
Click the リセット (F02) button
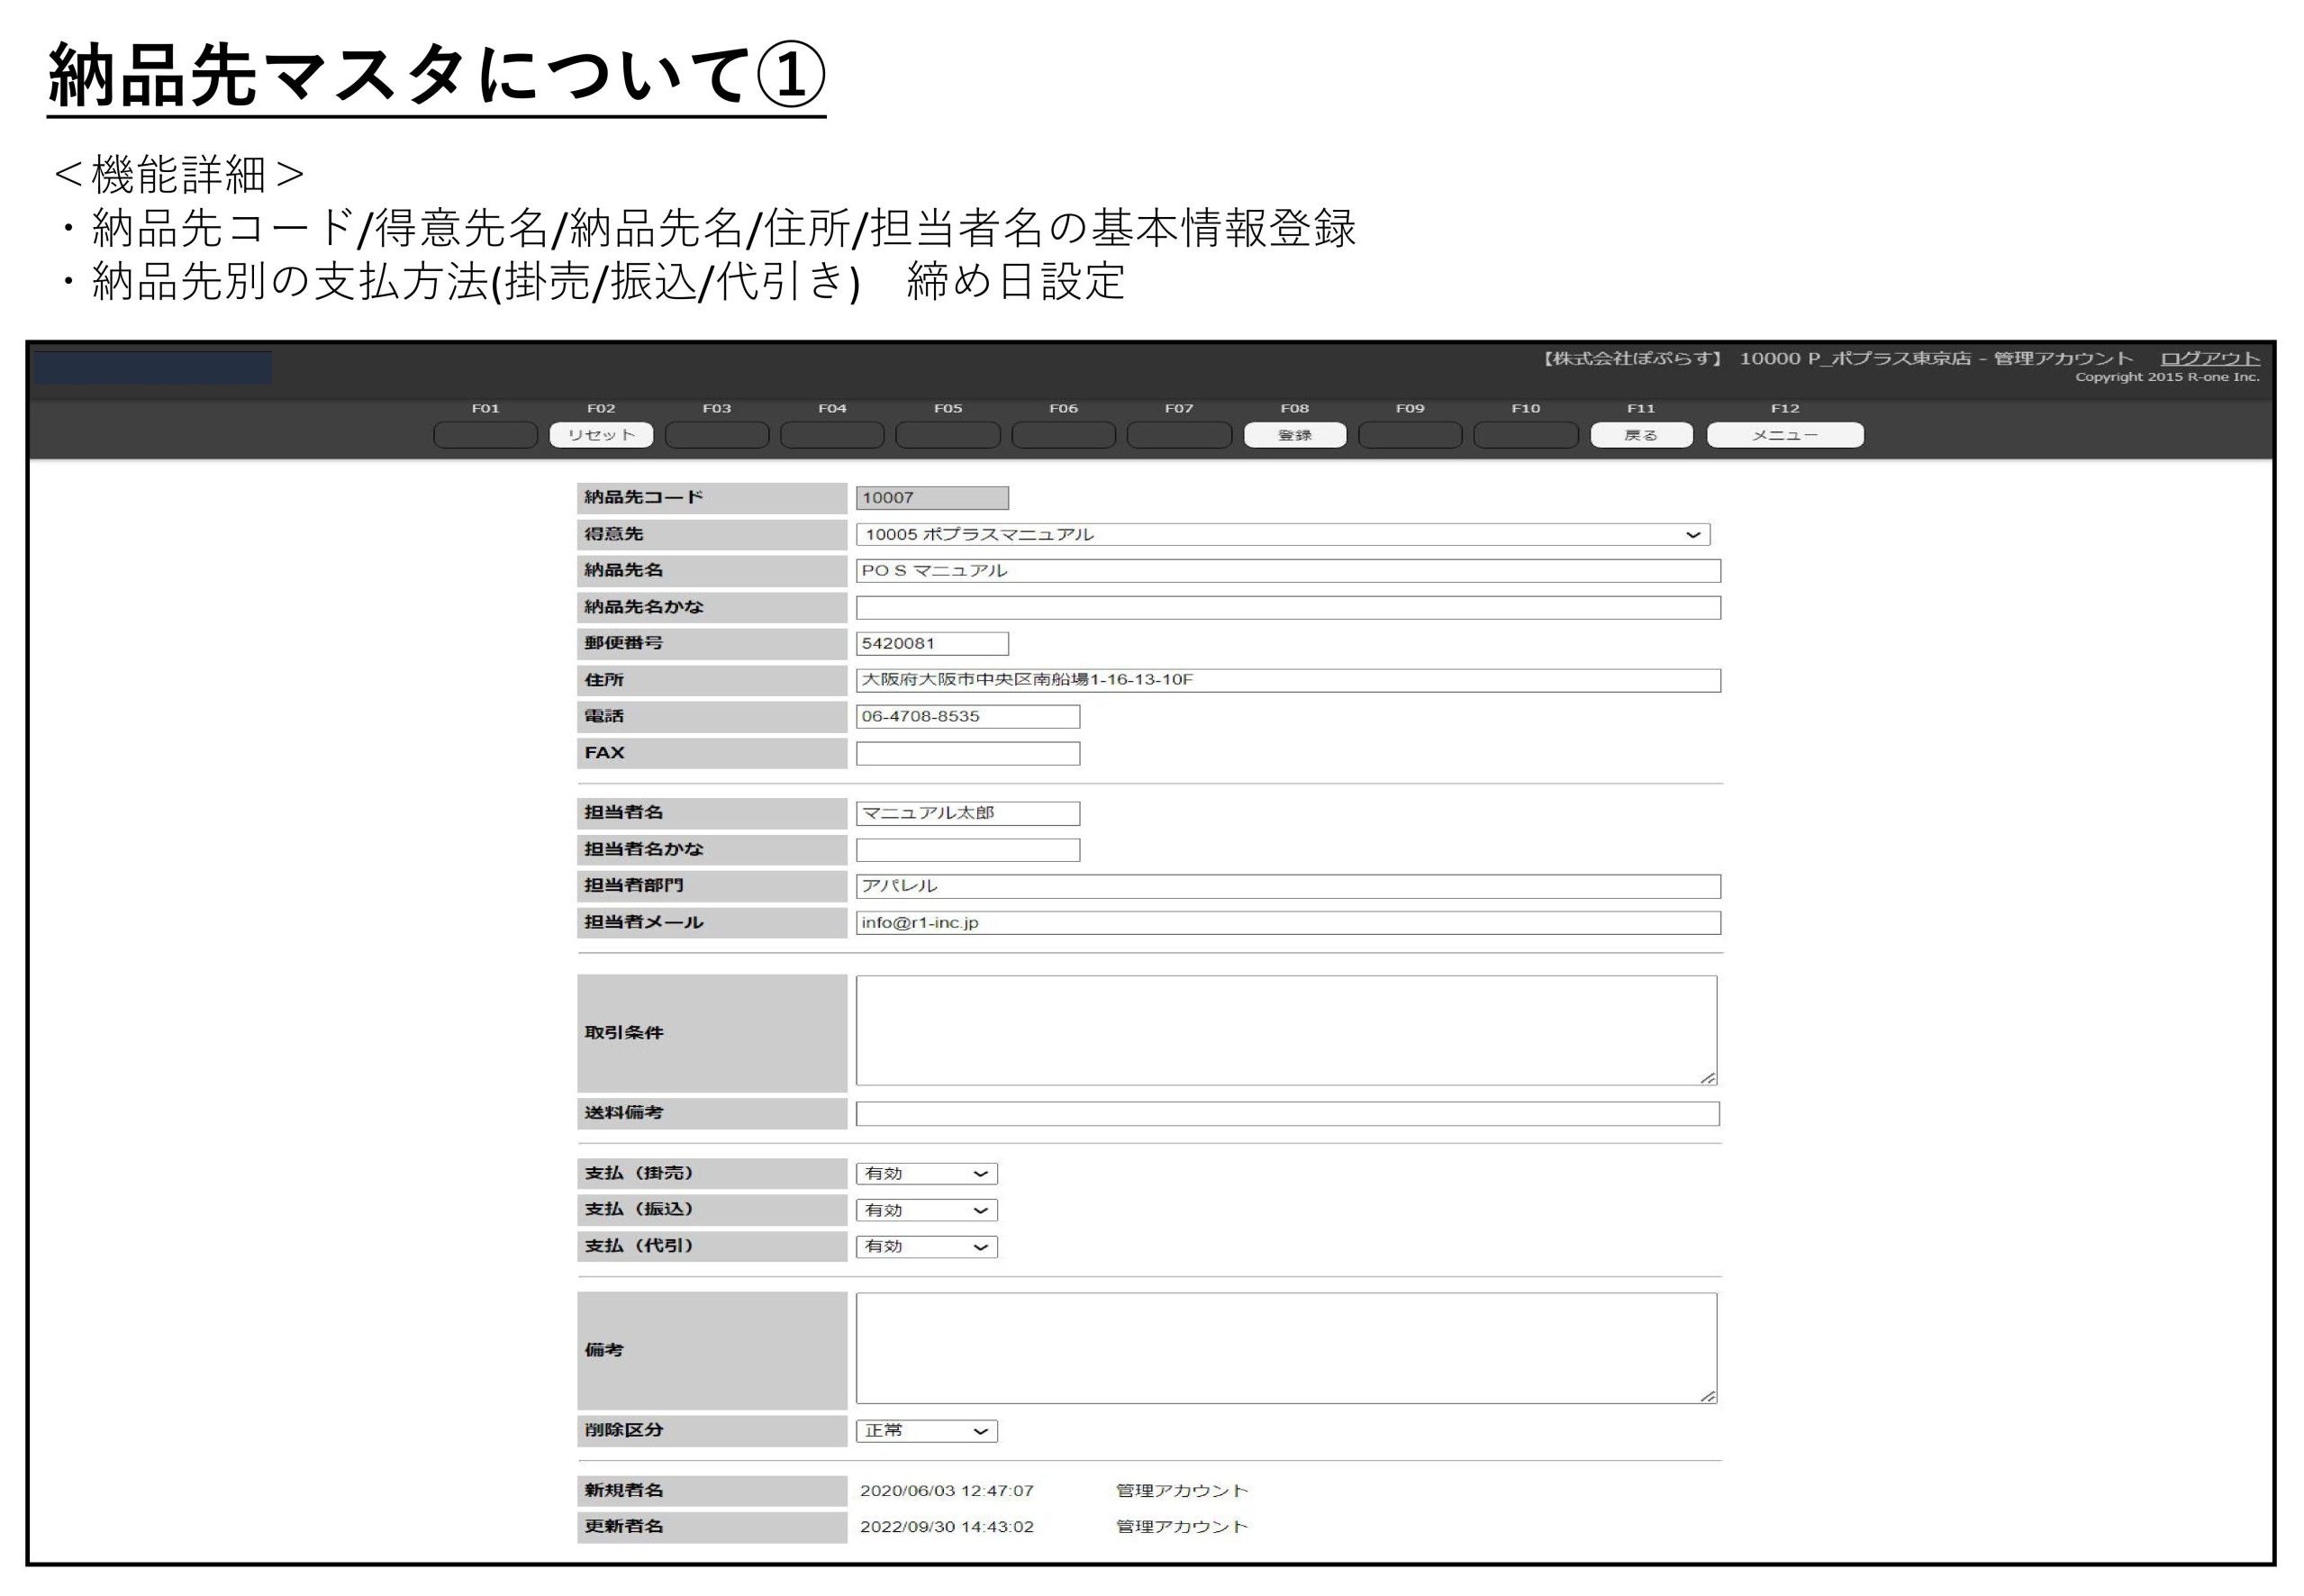[x=601, y=435]
